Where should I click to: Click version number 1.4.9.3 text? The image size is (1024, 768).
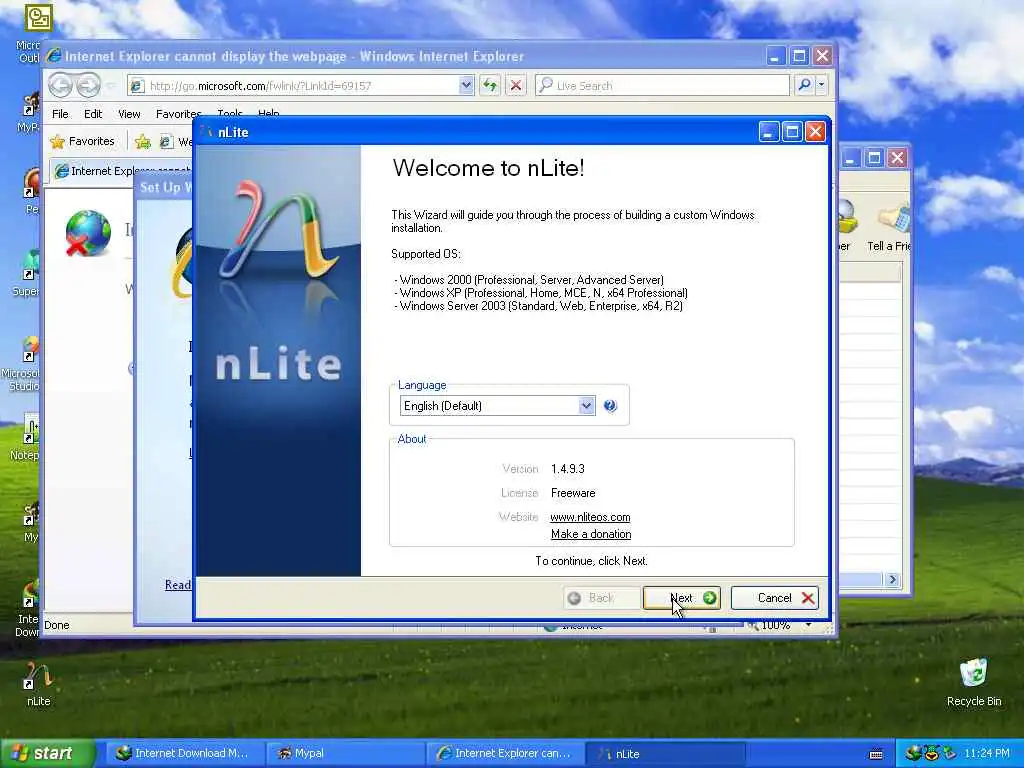click(x=568, y=469)
